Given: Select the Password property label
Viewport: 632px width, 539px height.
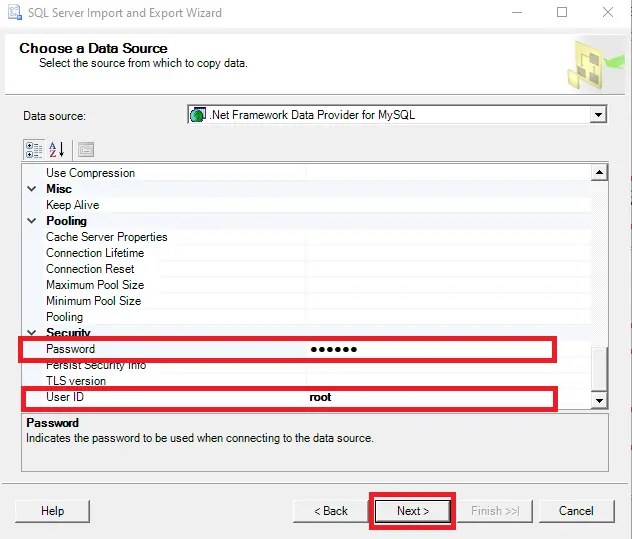Looking at the screenshot, I should (x=71, y=349).
